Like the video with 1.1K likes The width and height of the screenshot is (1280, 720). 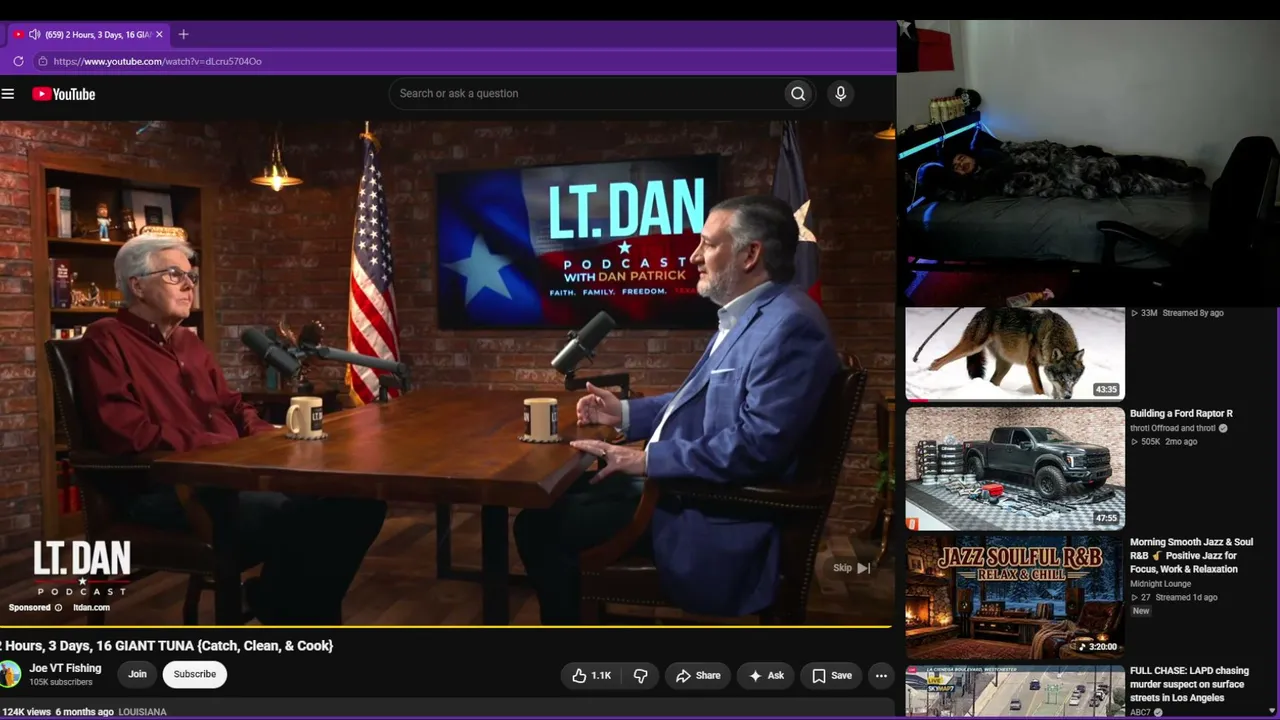(x=591, y=676)
